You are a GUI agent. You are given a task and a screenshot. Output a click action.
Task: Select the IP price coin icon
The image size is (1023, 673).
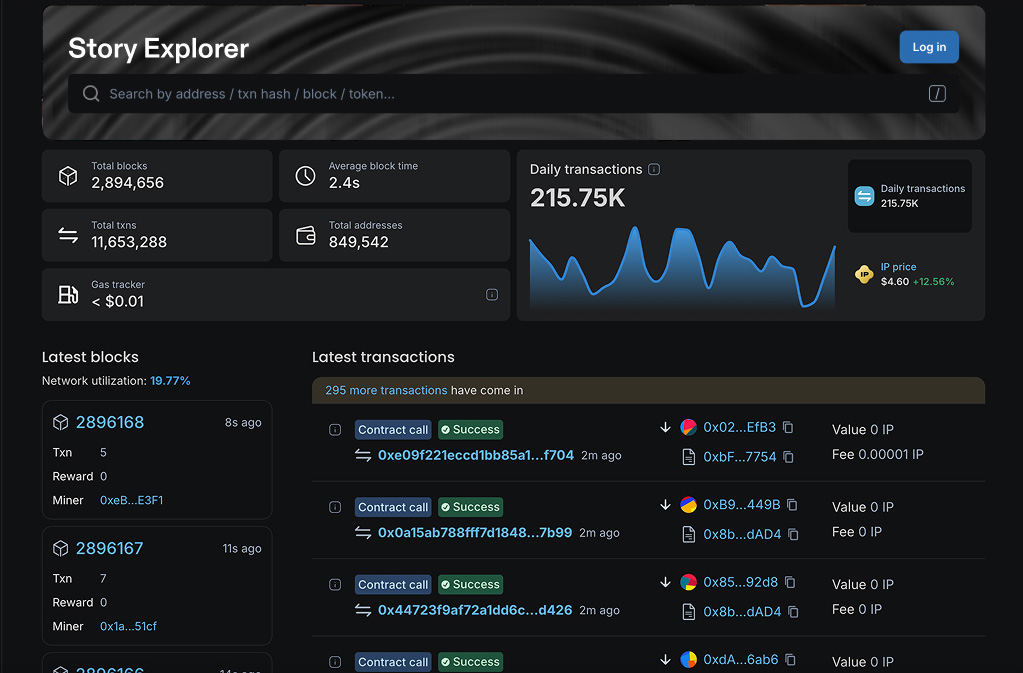[x=864, y=275]
